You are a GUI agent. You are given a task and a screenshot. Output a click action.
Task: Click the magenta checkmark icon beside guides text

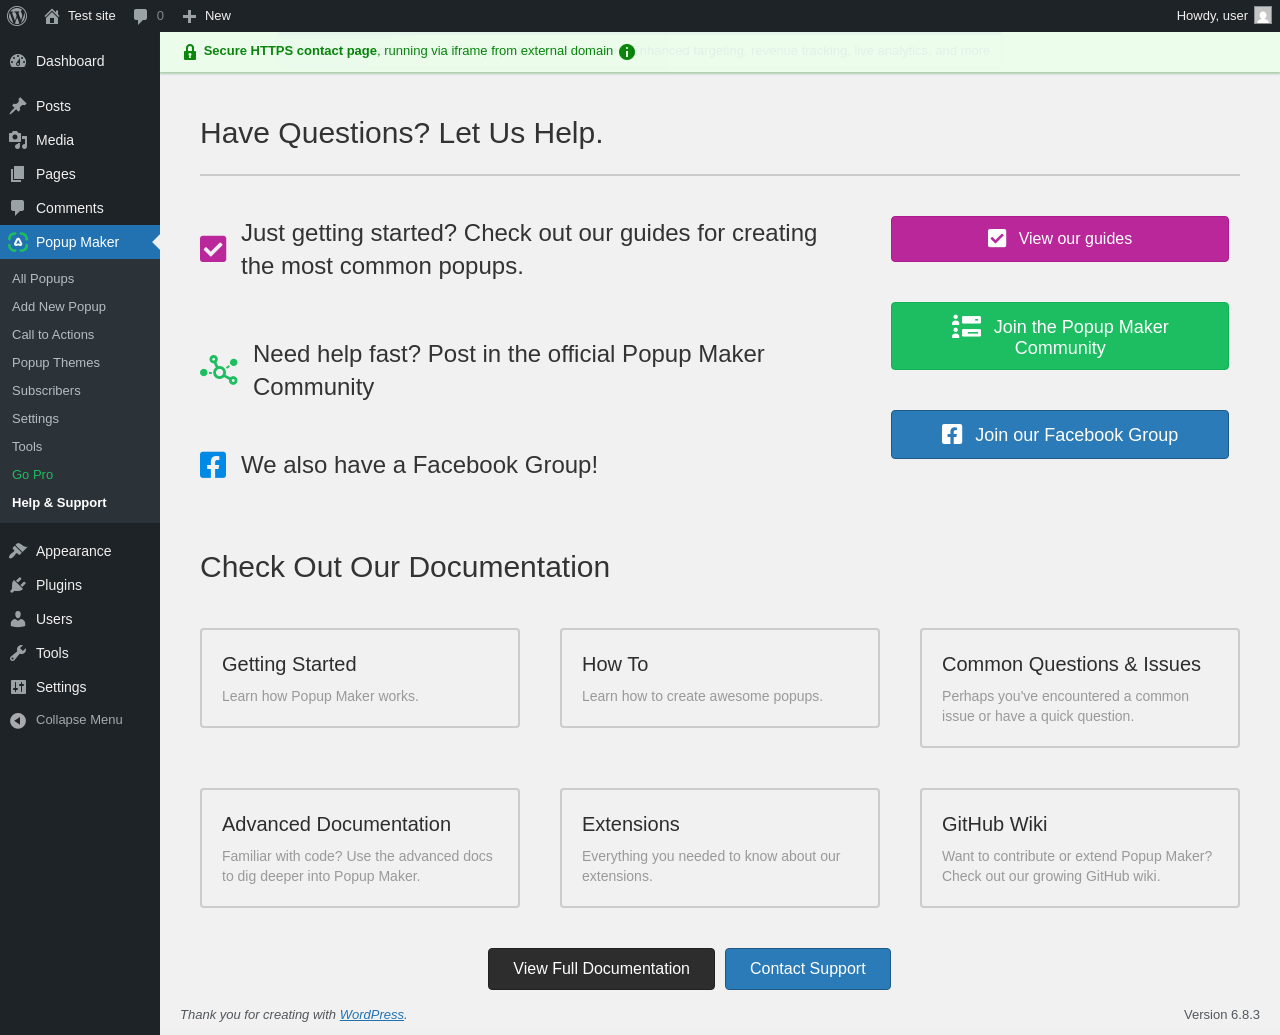point(213,249)
